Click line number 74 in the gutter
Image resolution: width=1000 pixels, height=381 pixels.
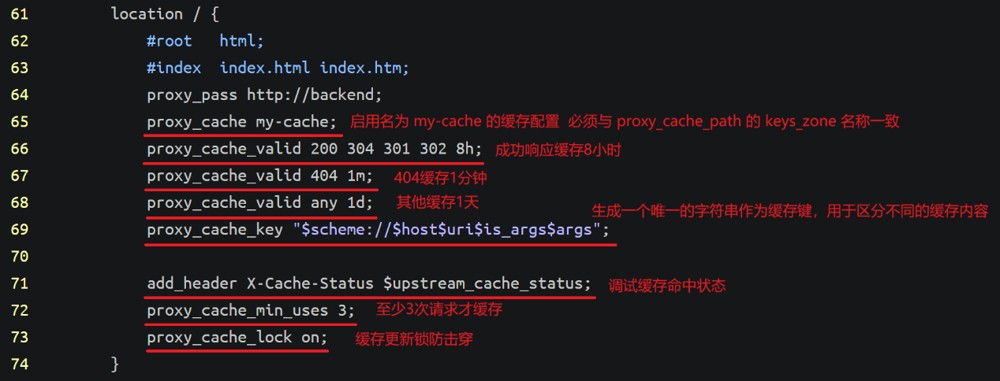point(19,364)
